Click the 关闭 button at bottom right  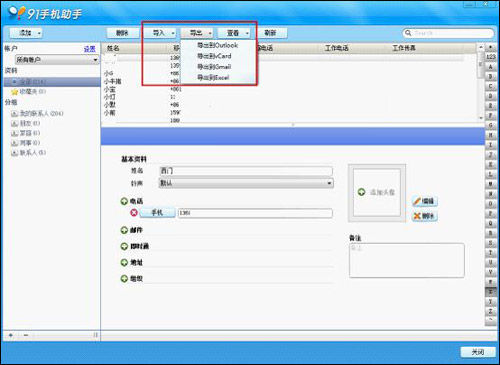477,352
